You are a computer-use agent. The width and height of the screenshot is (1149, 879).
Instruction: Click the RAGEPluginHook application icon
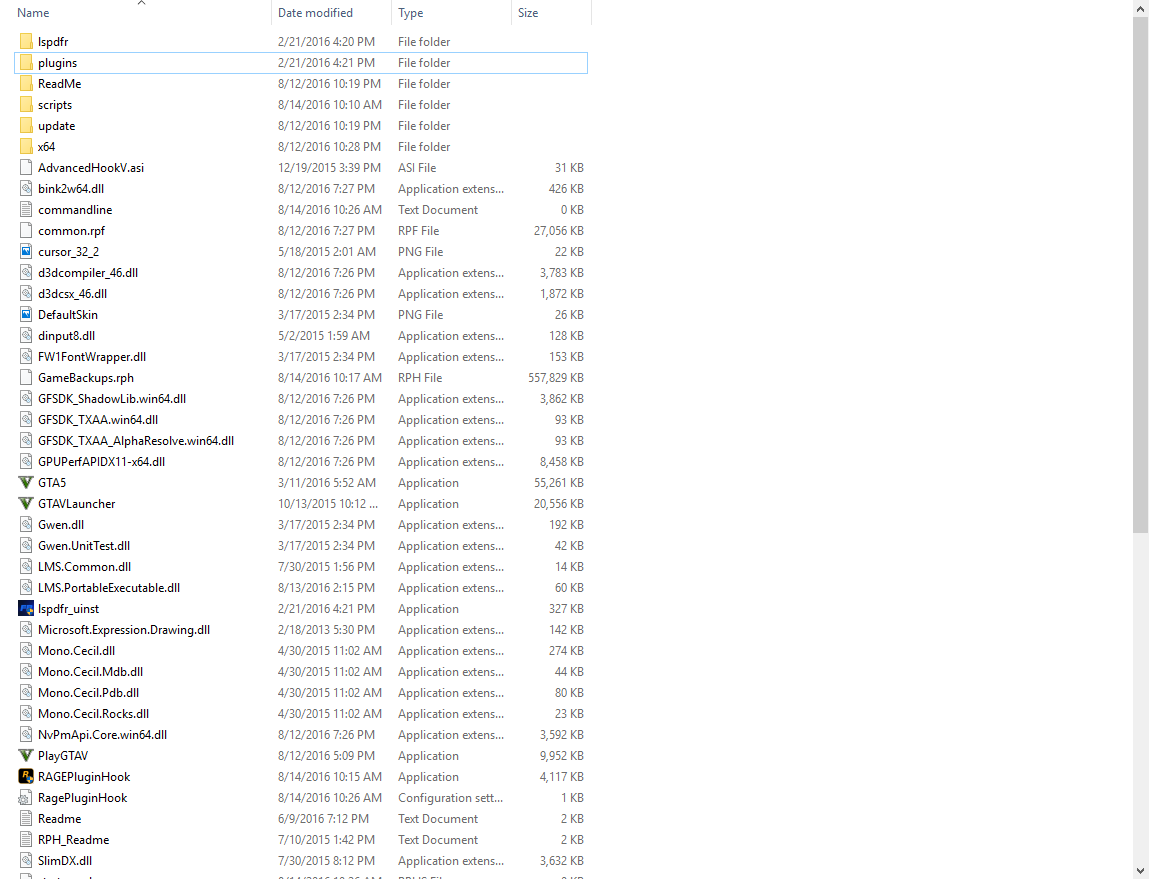26,776
